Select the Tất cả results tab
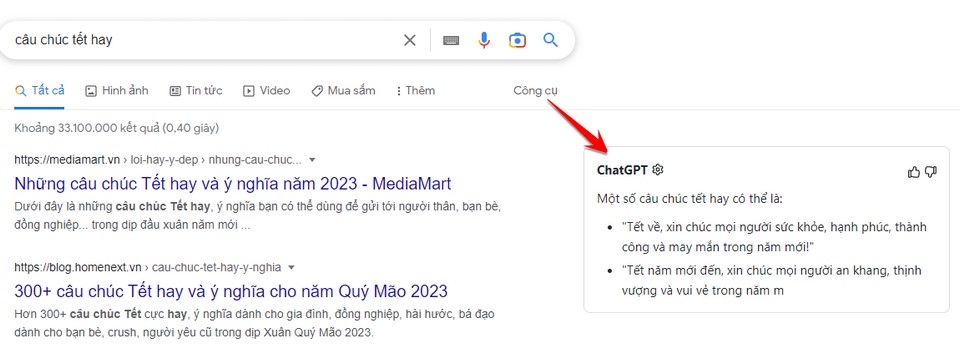This screenshot has width=960, height=364. (40, 91)
